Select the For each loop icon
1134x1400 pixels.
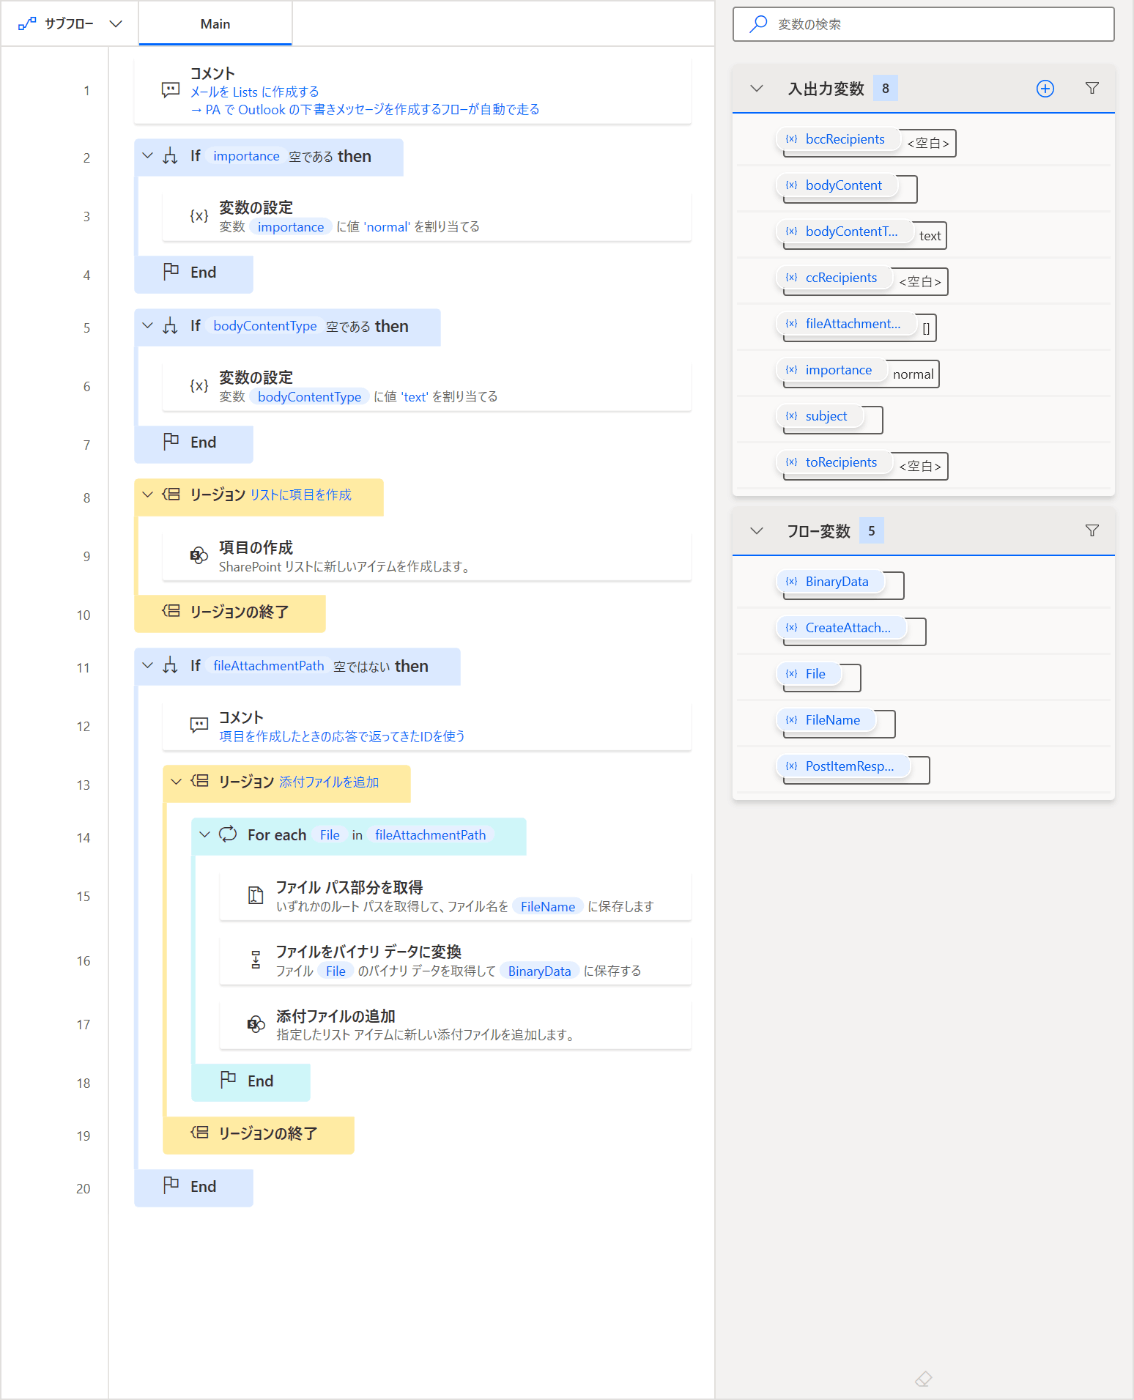coord(228,835)
